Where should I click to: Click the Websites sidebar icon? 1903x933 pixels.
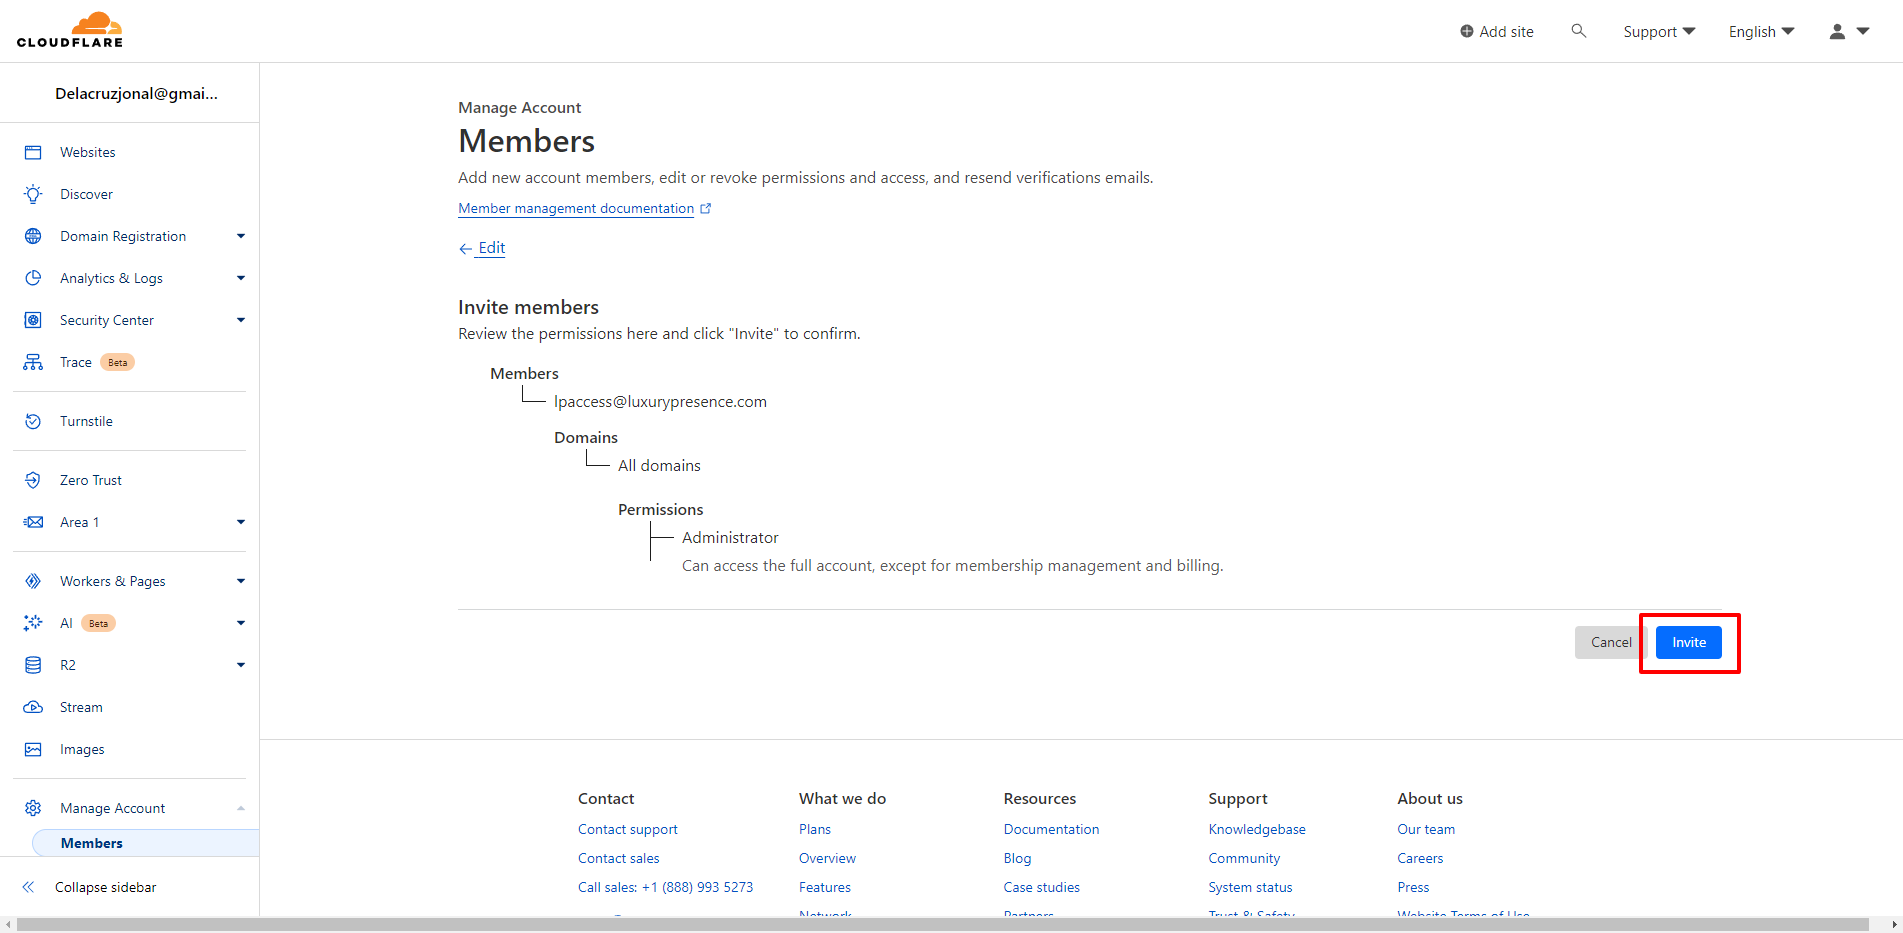click(x=33, y=152)
